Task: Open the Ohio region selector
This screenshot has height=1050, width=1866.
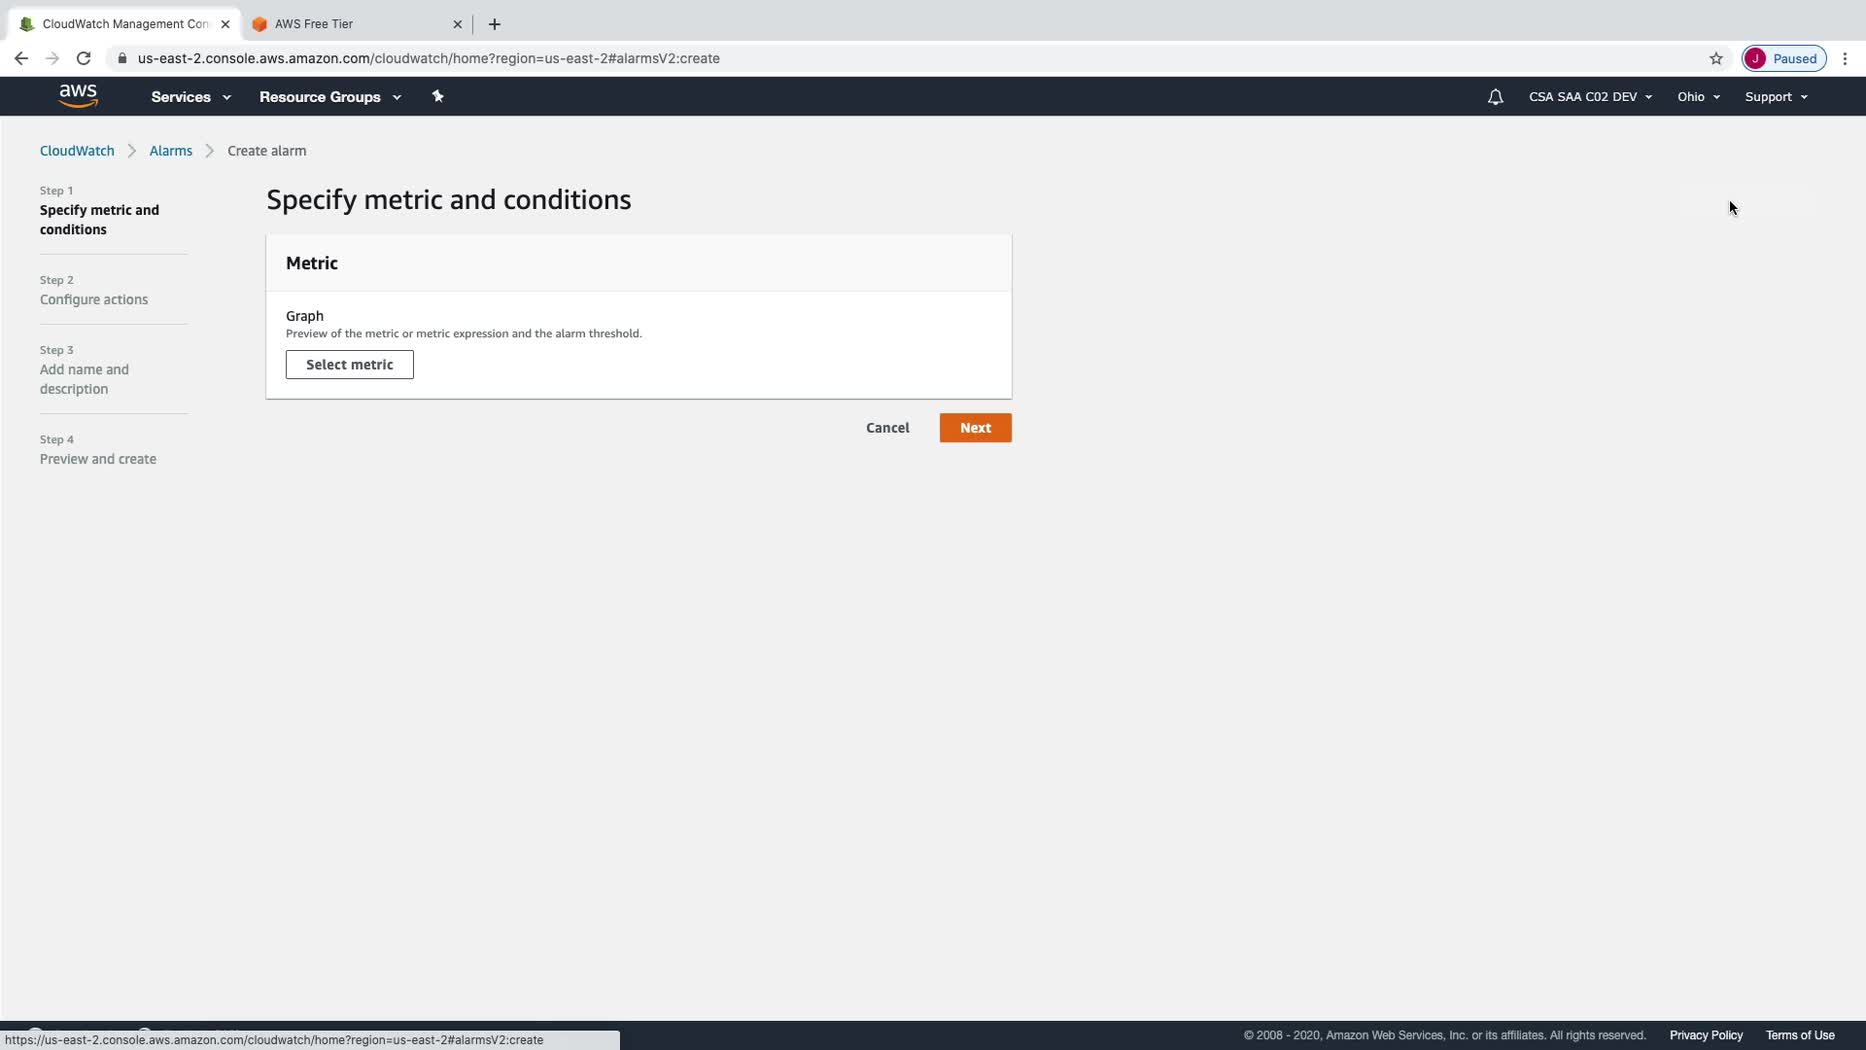Action: (x=1698, y=97)
